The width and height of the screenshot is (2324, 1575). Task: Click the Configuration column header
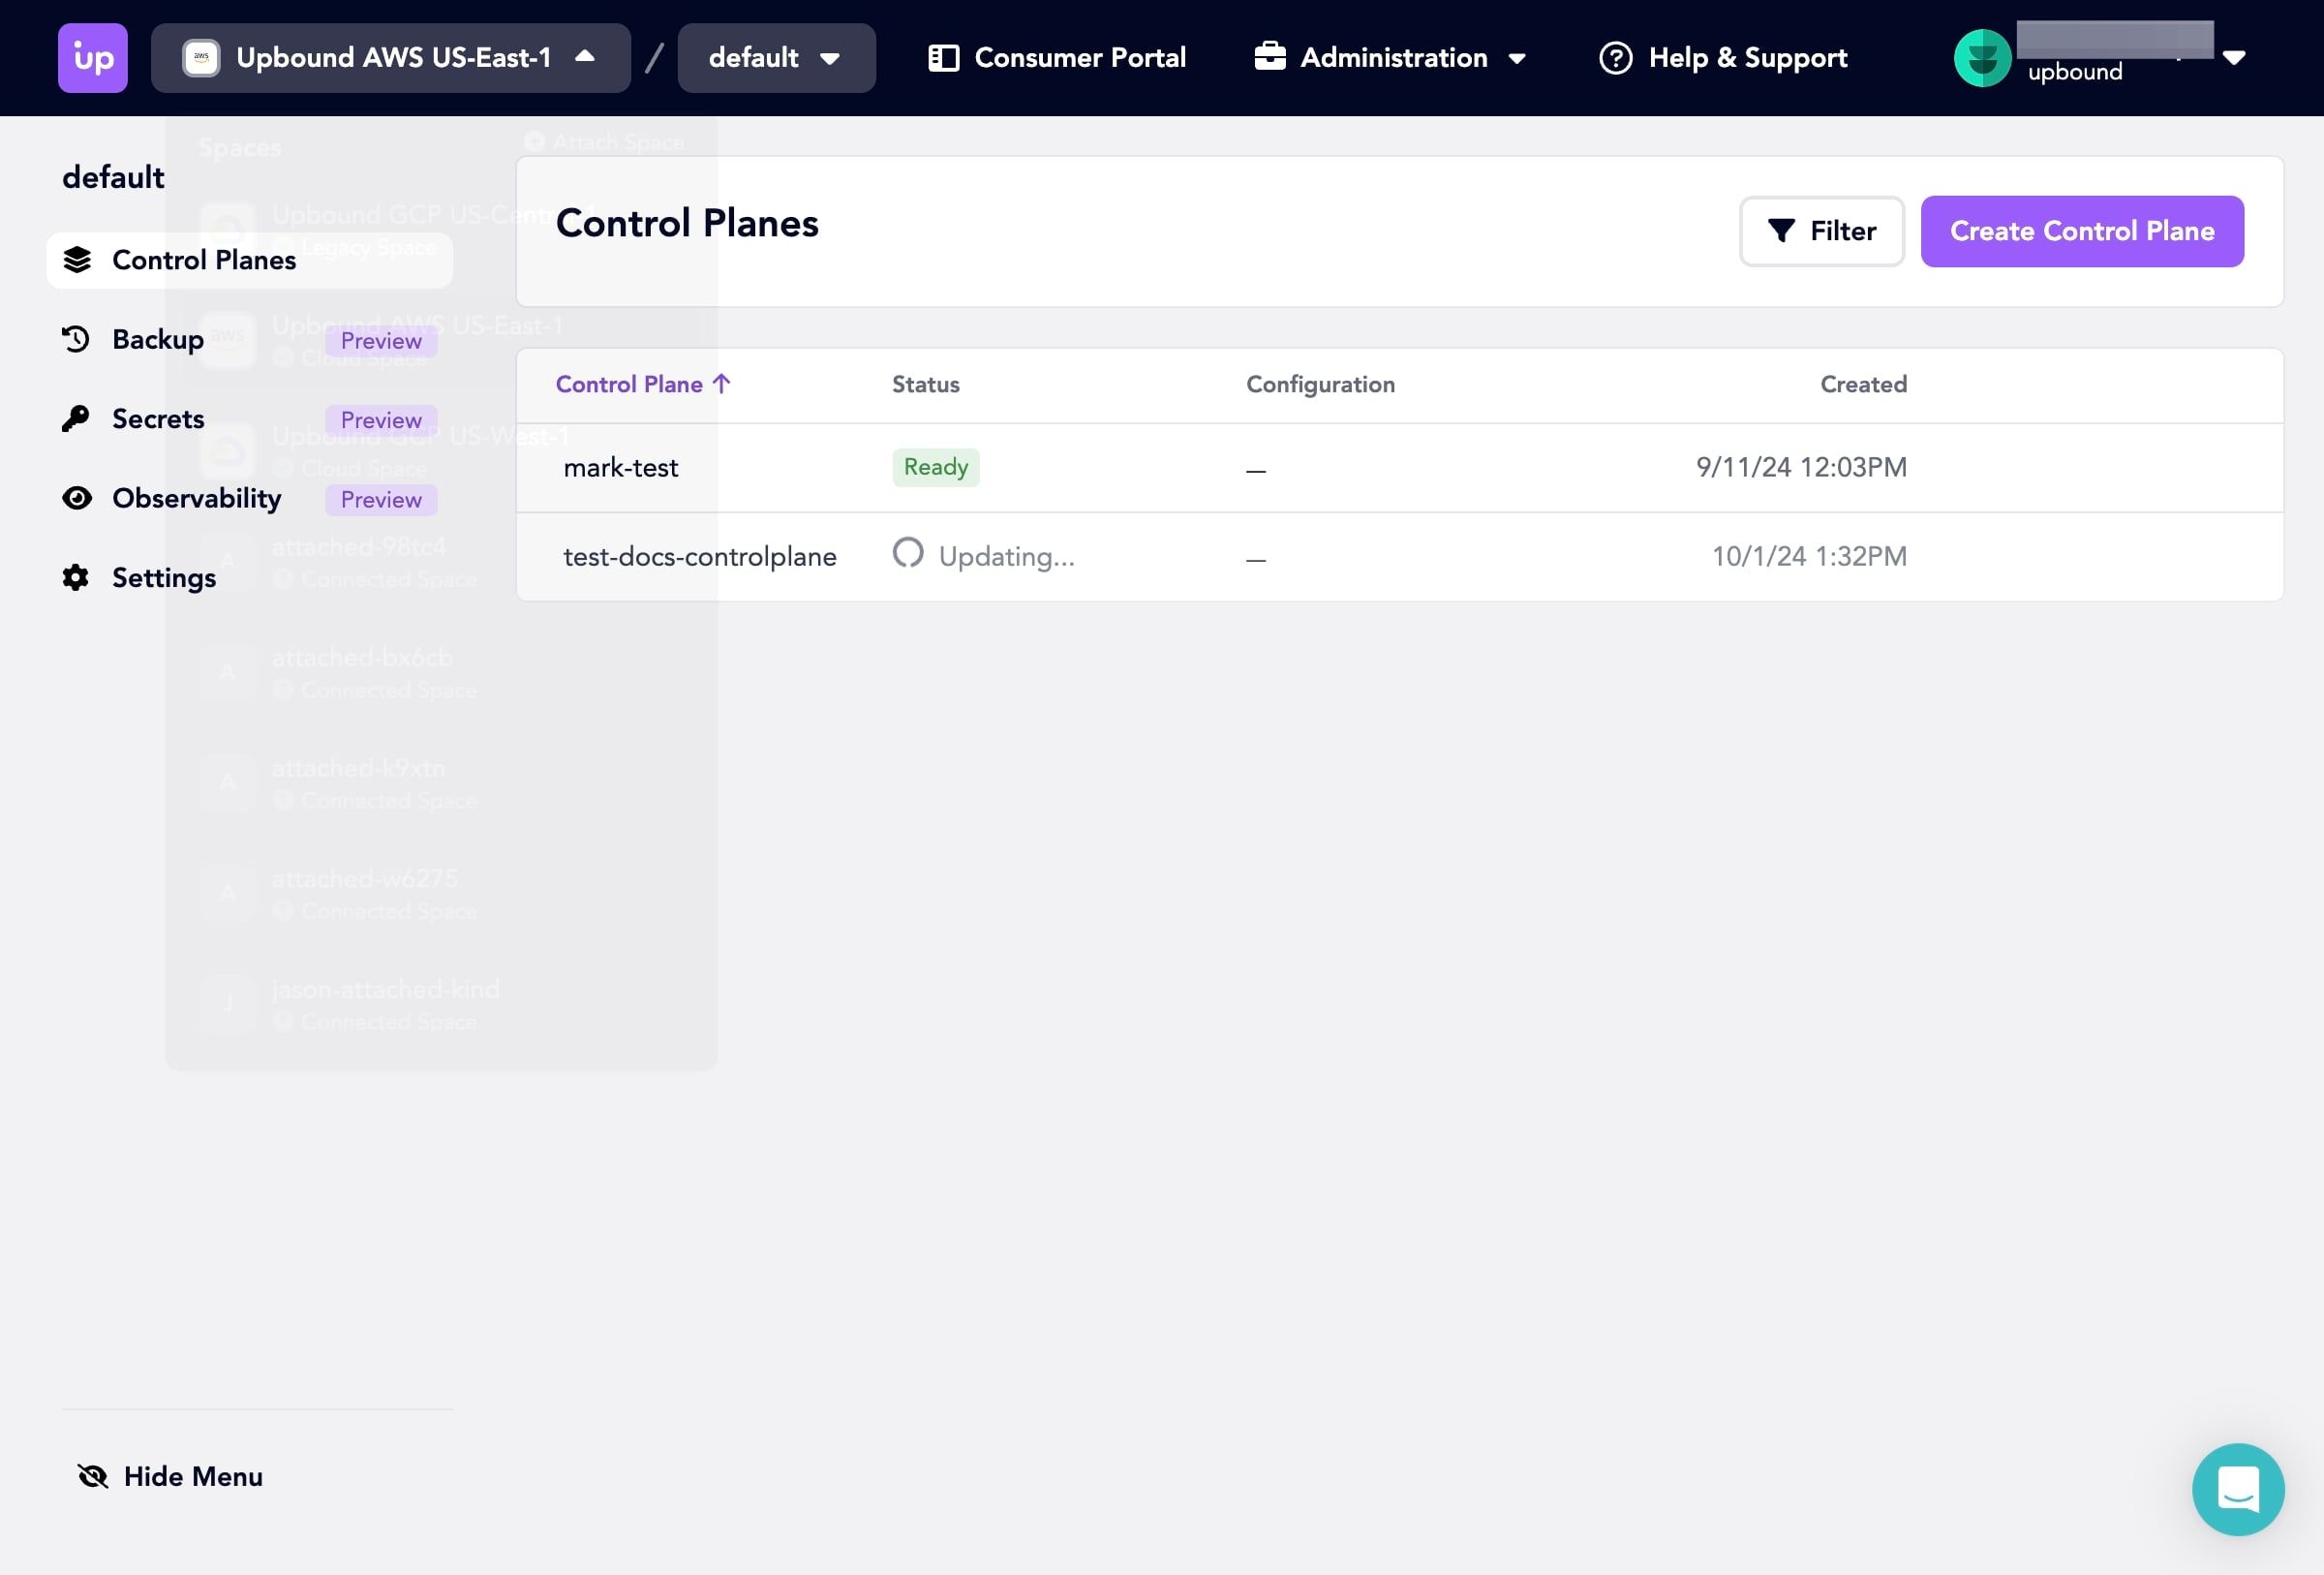coord(1320,384)
